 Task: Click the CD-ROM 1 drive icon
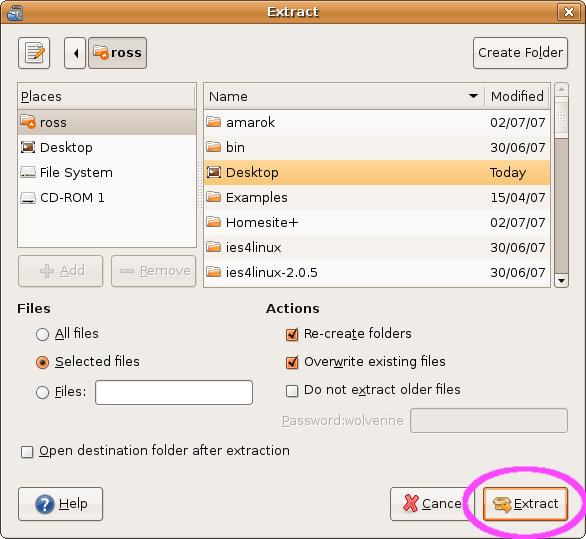pos(28,198)
